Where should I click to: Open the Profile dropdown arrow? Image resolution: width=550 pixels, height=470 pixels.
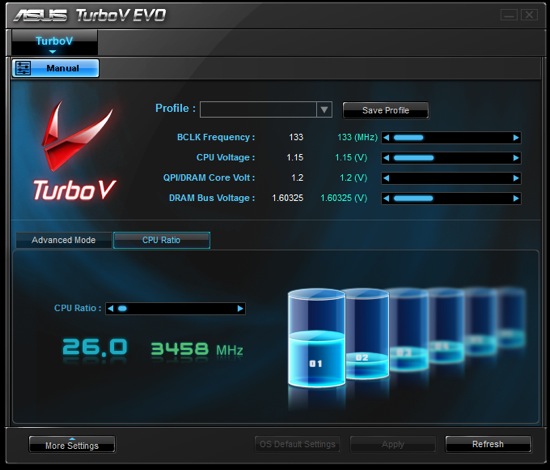(324, 110)
